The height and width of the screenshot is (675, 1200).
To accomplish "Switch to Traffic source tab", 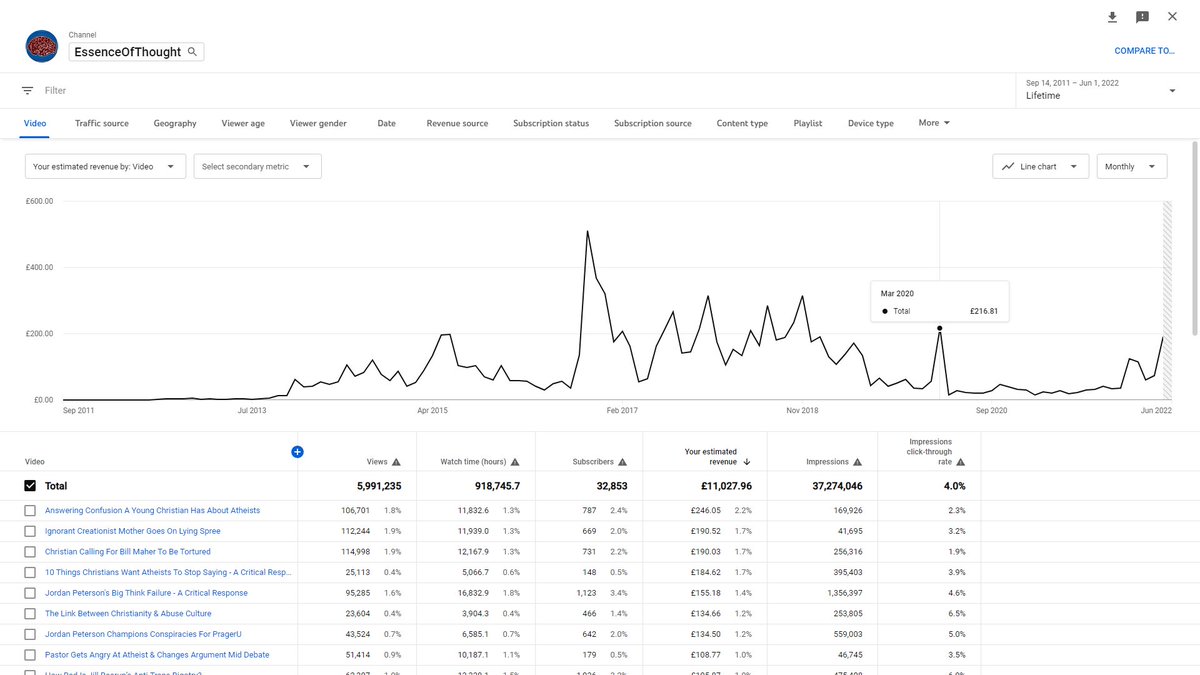I will coord(102,123).
